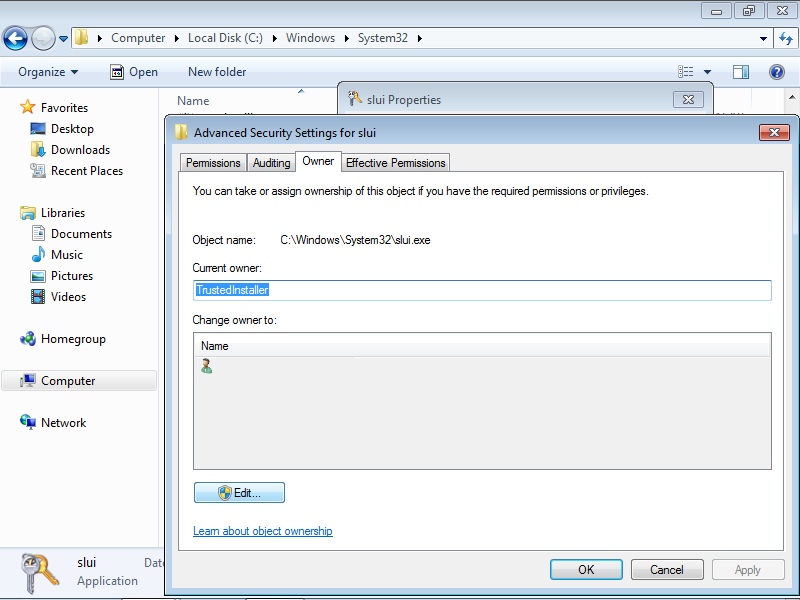Click the Favorites star icon
This screenshot has width=800, height=600.
[28, 107]
